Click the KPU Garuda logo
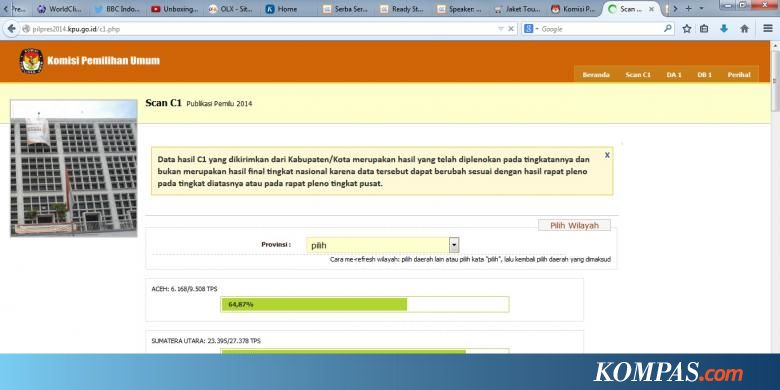 [31, 61]
